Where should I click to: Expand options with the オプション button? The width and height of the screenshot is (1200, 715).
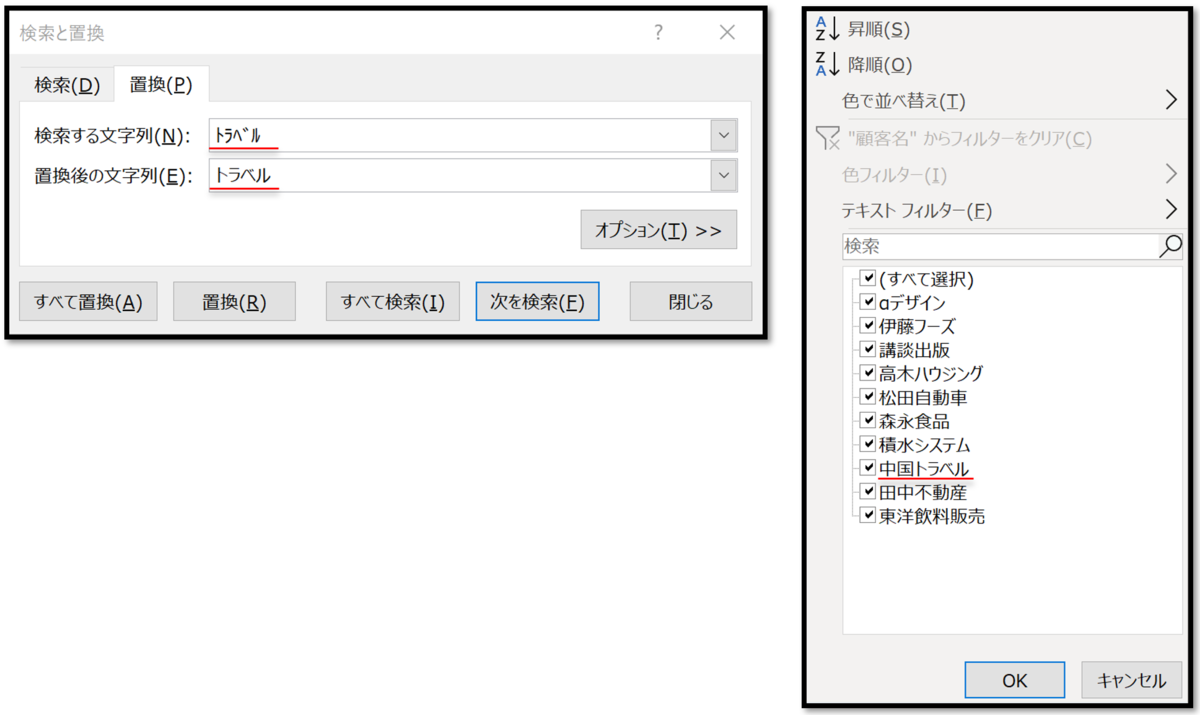658,229
